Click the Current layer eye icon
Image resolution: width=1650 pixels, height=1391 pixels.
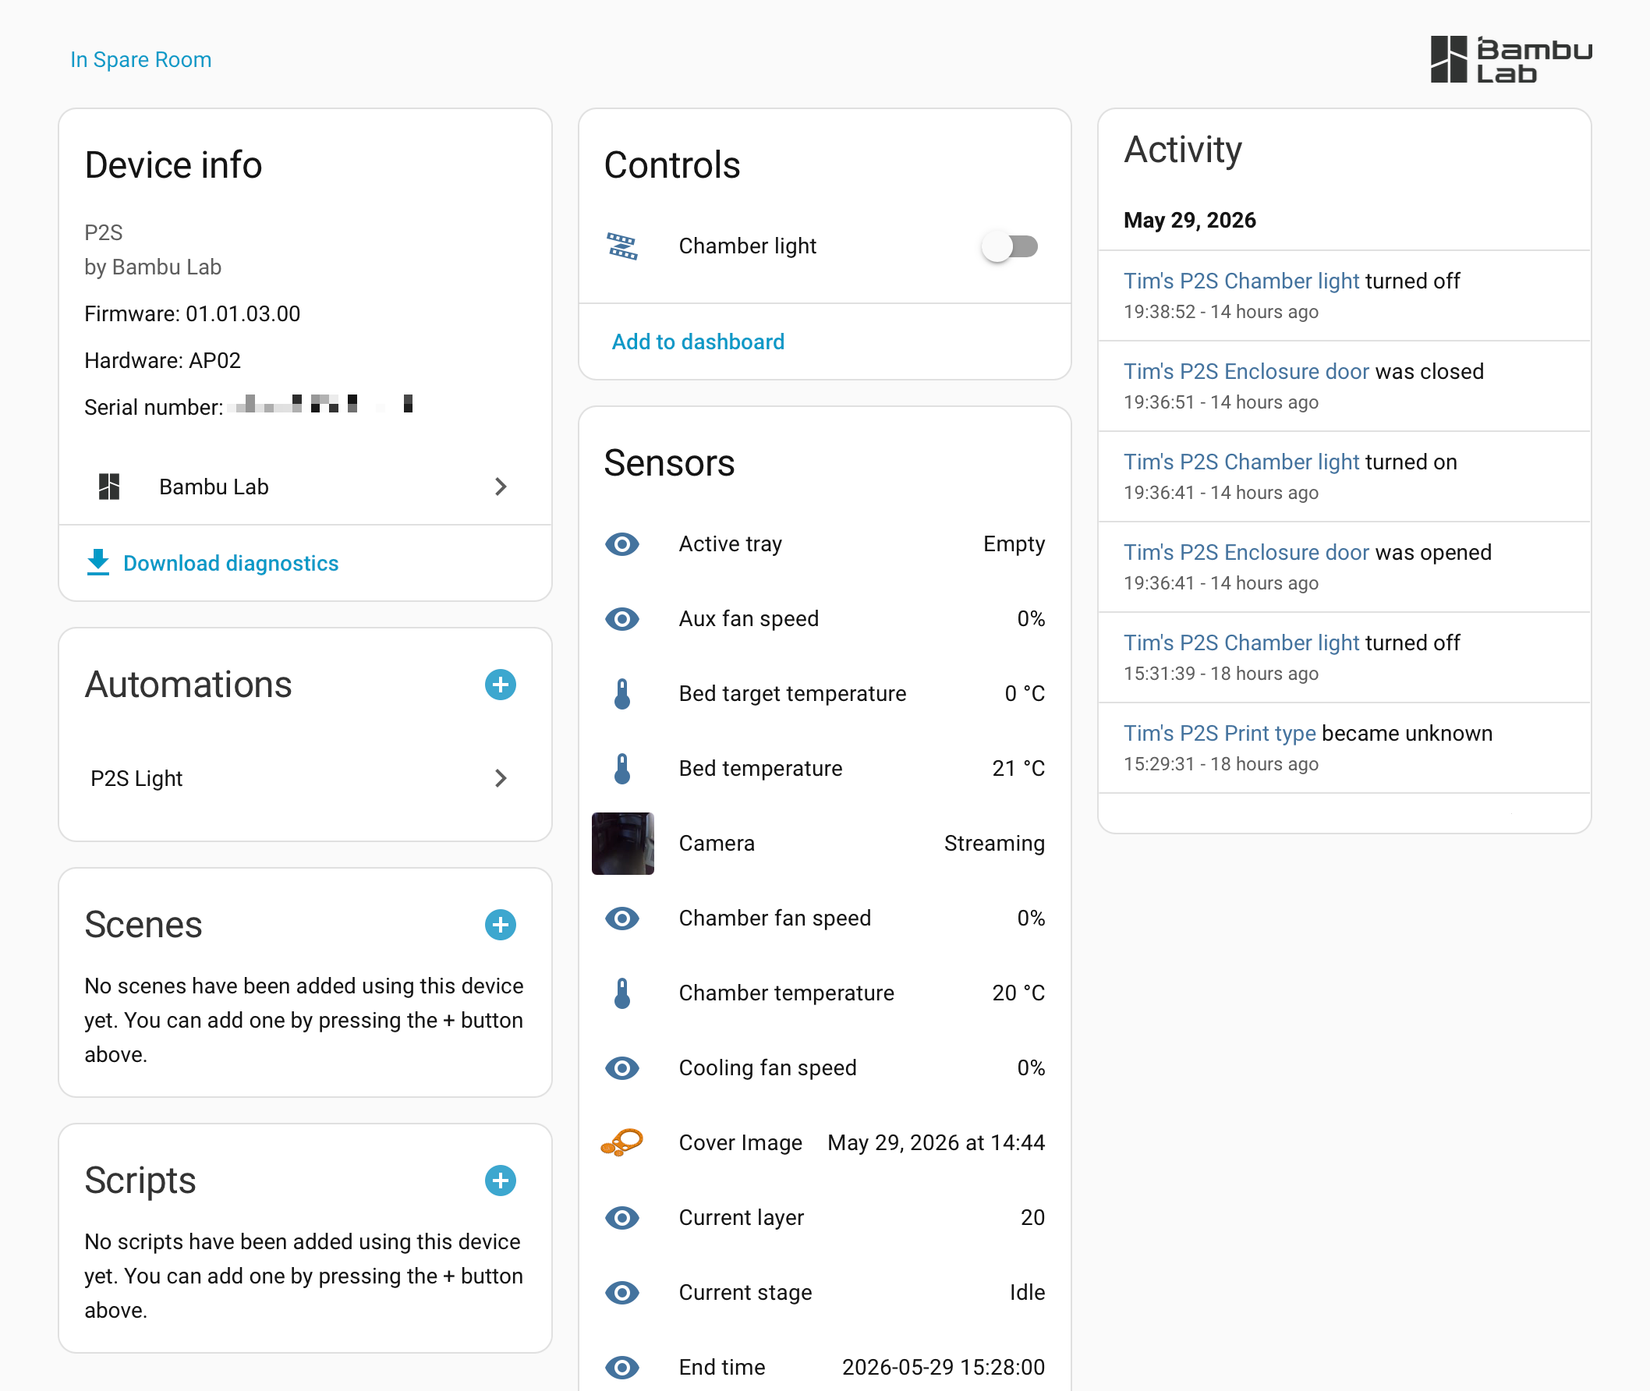tap(622, 1218)
